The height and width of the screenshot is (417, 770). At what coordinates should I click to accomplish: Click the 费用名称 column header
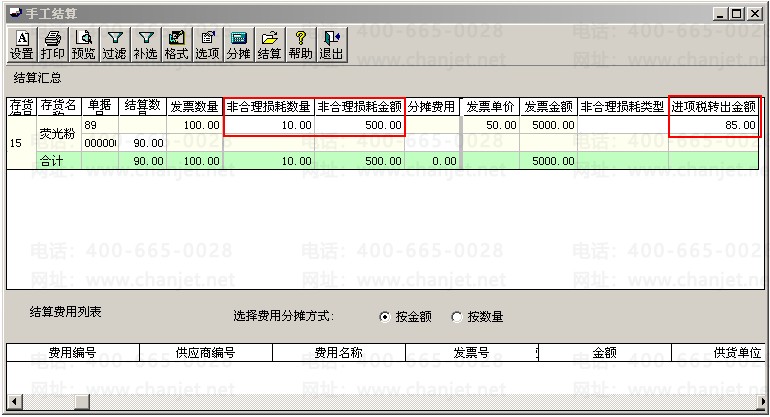click(x=339, y=353)
